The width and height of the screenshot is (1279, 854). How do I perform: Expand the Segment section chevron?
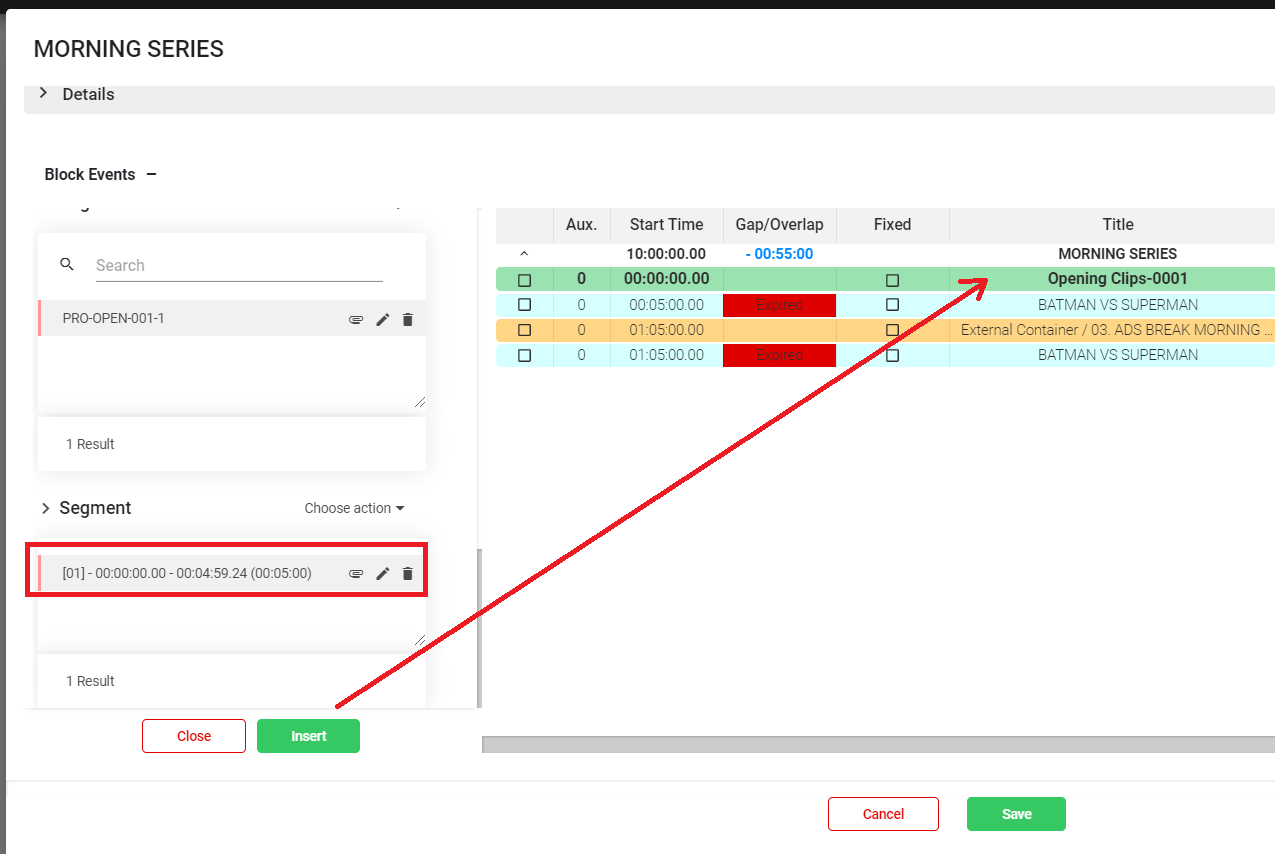[45, 508]
